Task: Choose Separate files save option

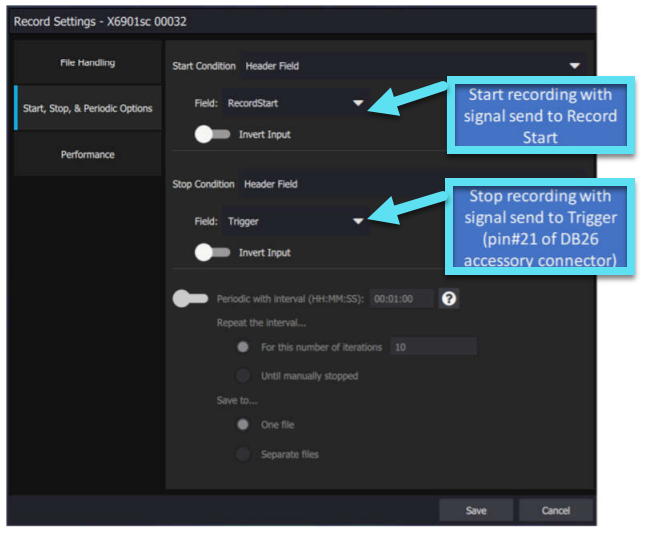Action: click(x=242, y=454)
